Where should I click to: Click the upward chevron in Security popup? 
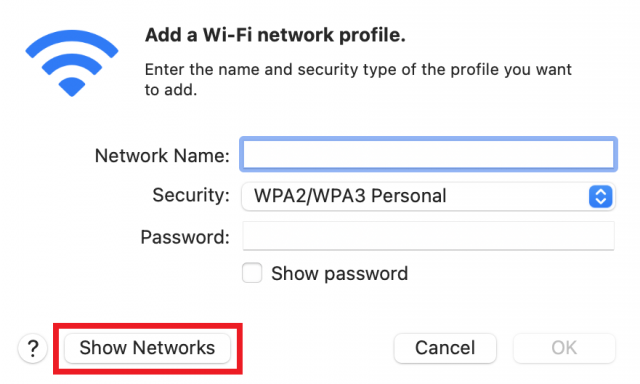tap(600, 191)
